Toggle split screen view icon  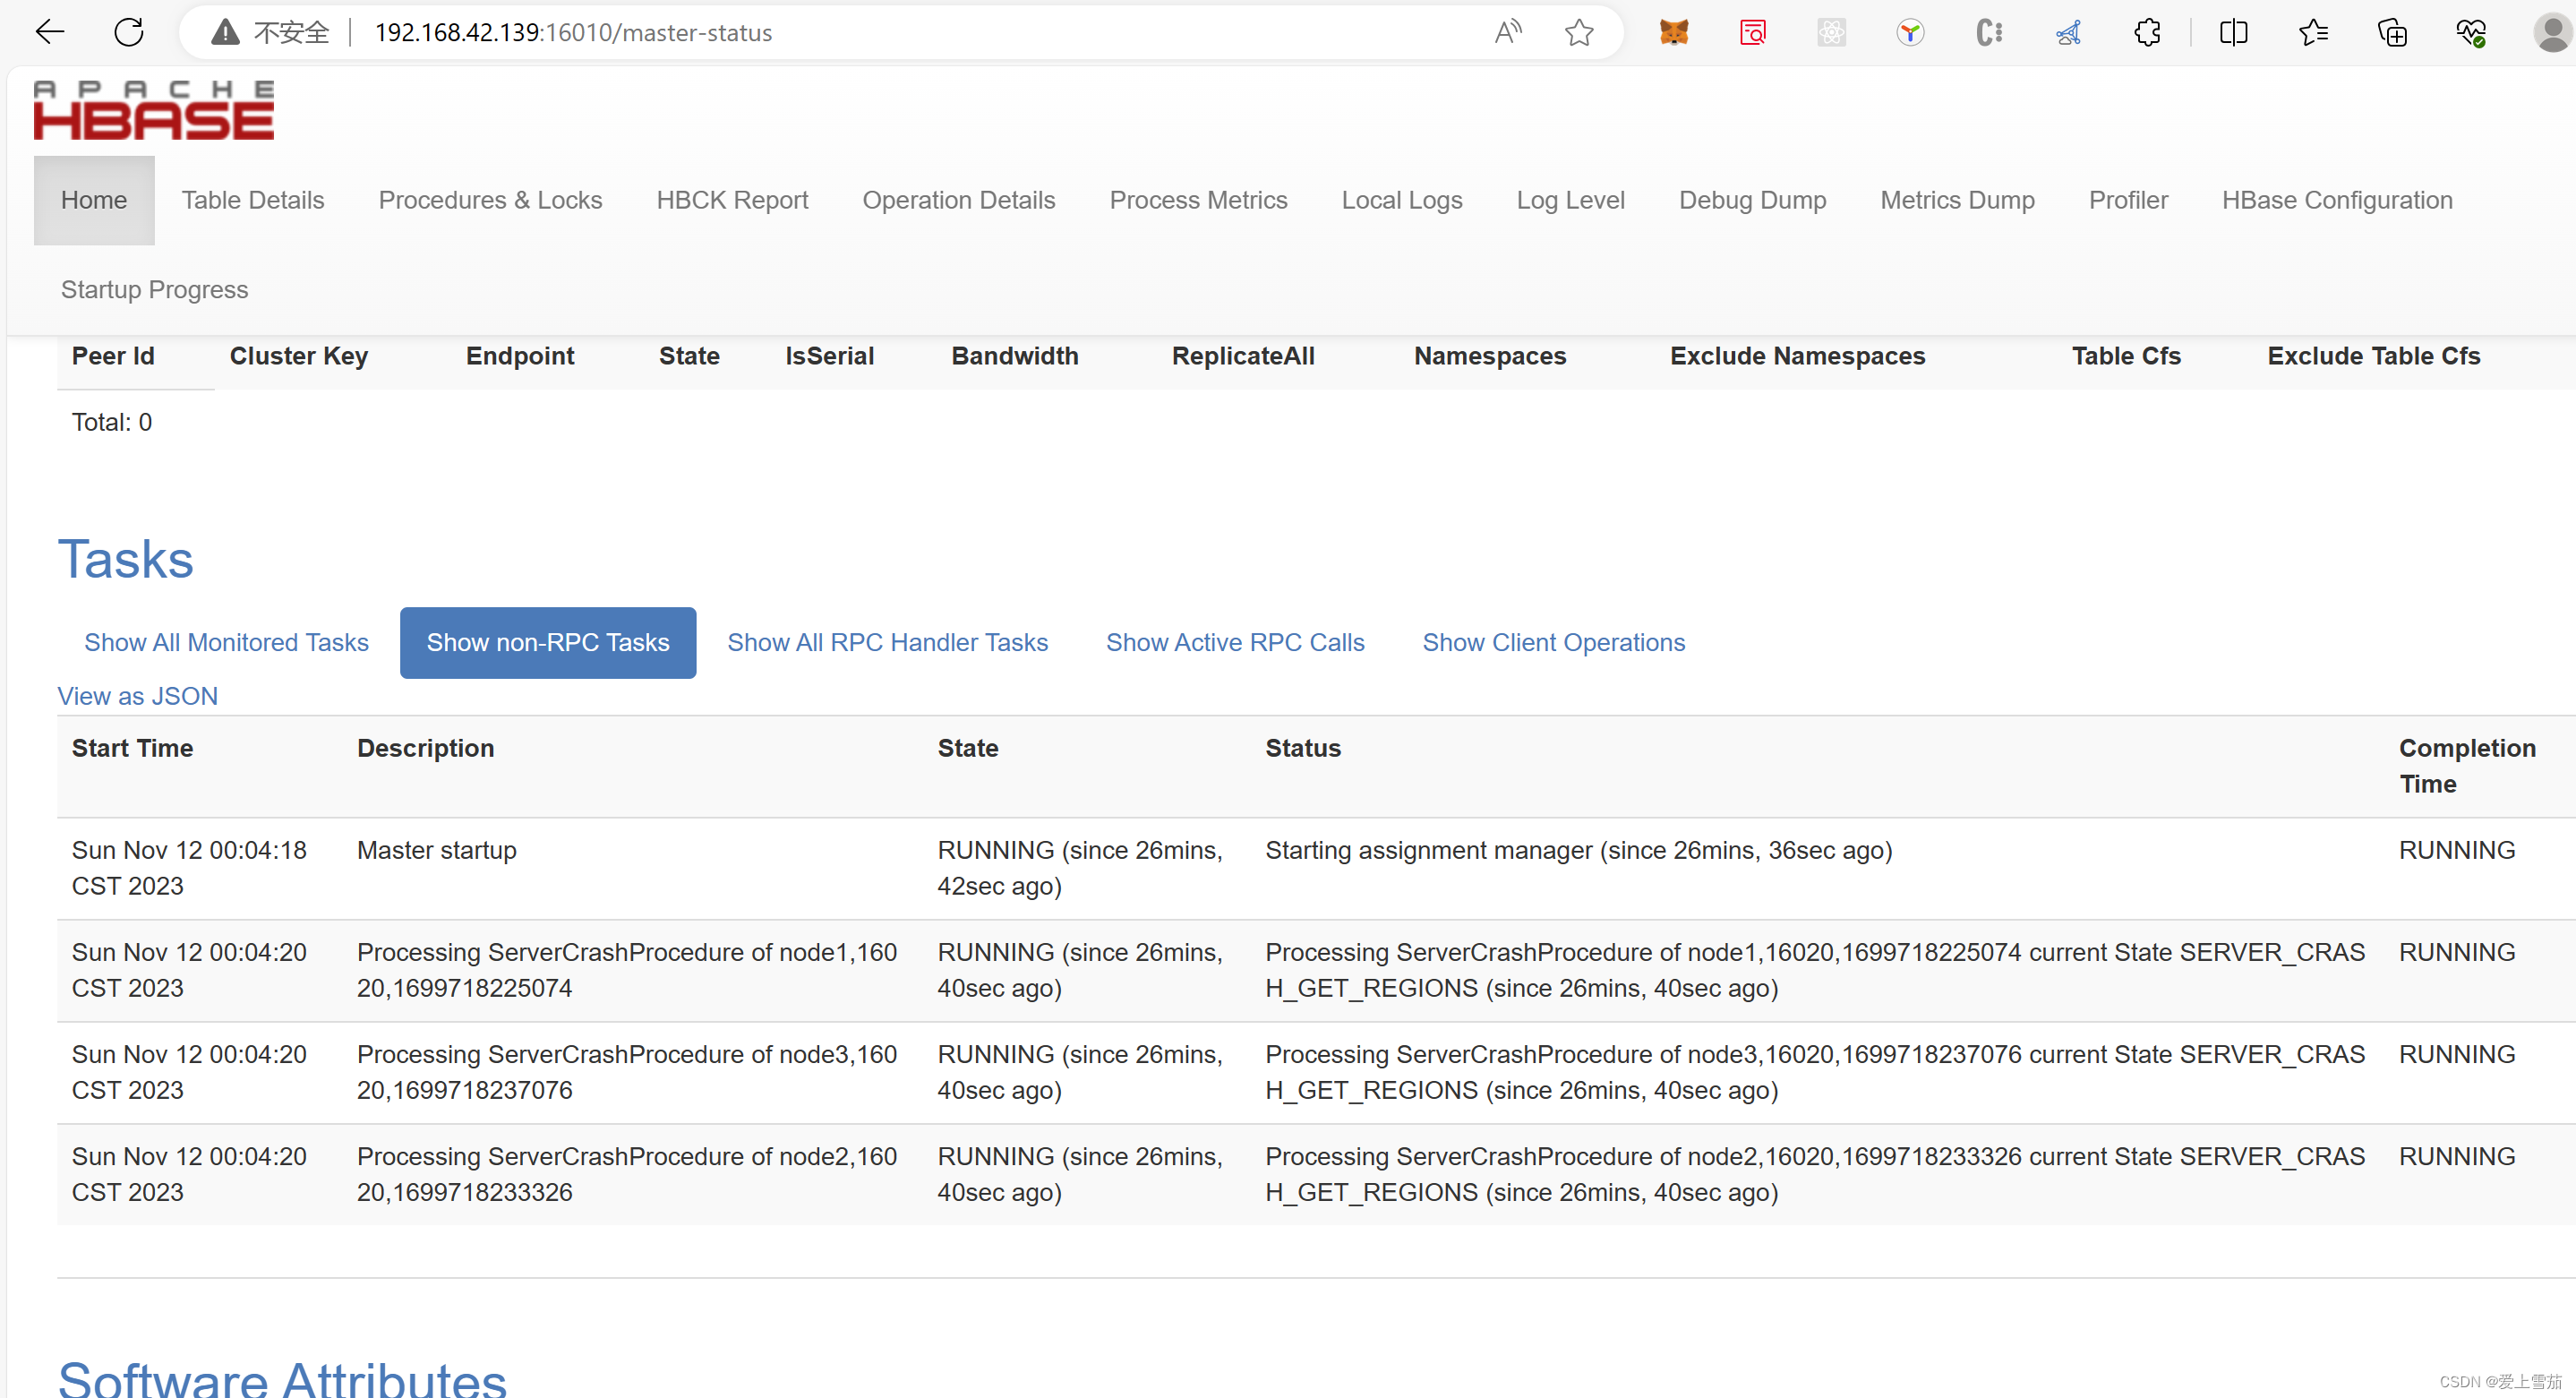[2233, 32]
